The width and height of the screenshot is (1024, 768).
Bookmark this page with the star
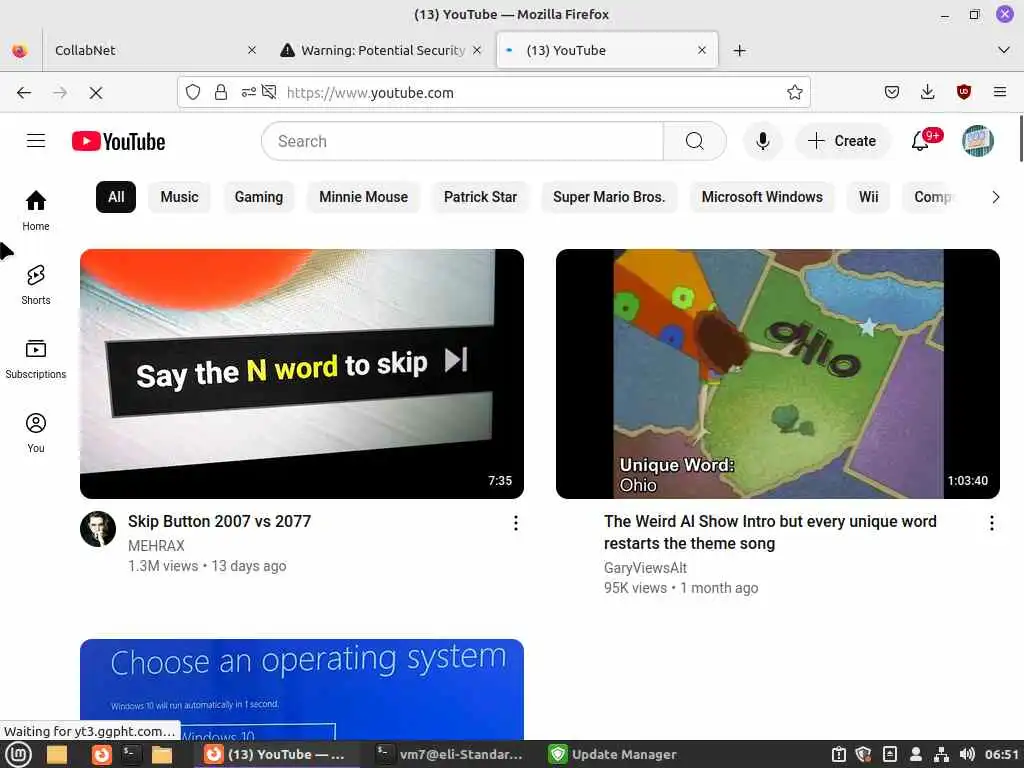click(x=794, y=93)
